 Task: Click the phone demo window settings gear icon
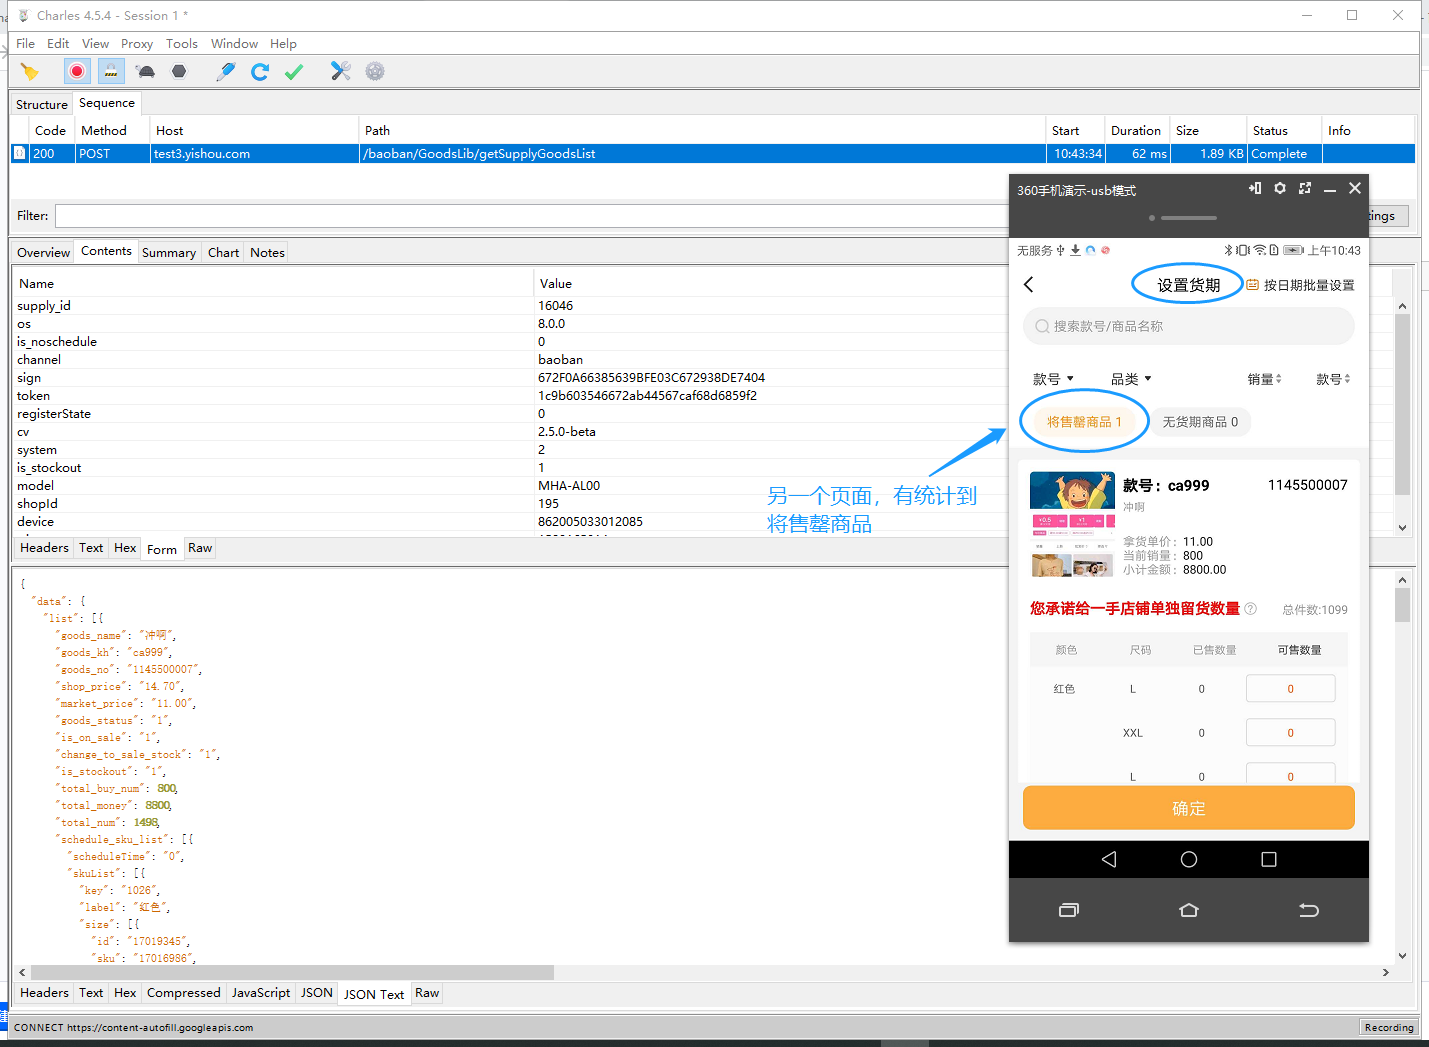pyautogui.click(x=1280, y=188)
